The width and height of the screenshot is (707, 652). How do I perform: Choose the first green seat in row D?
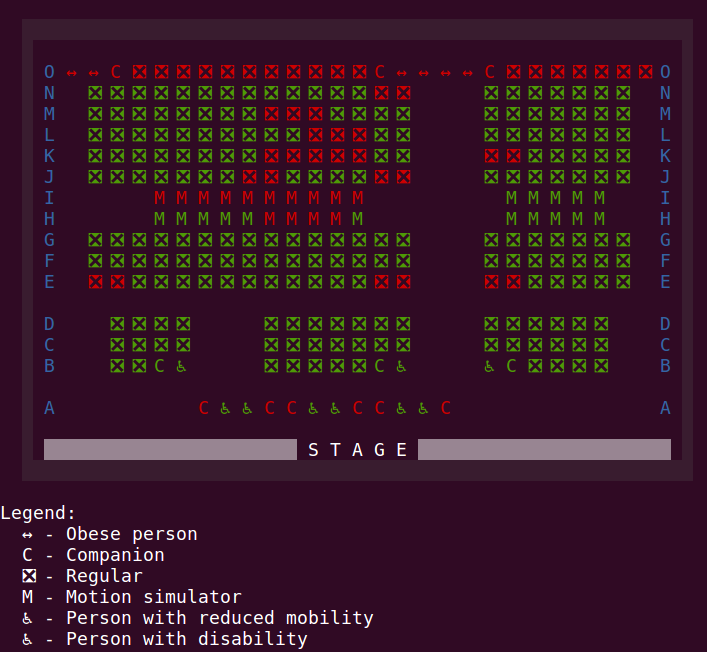pyautogui.click(x=117, y=324)
